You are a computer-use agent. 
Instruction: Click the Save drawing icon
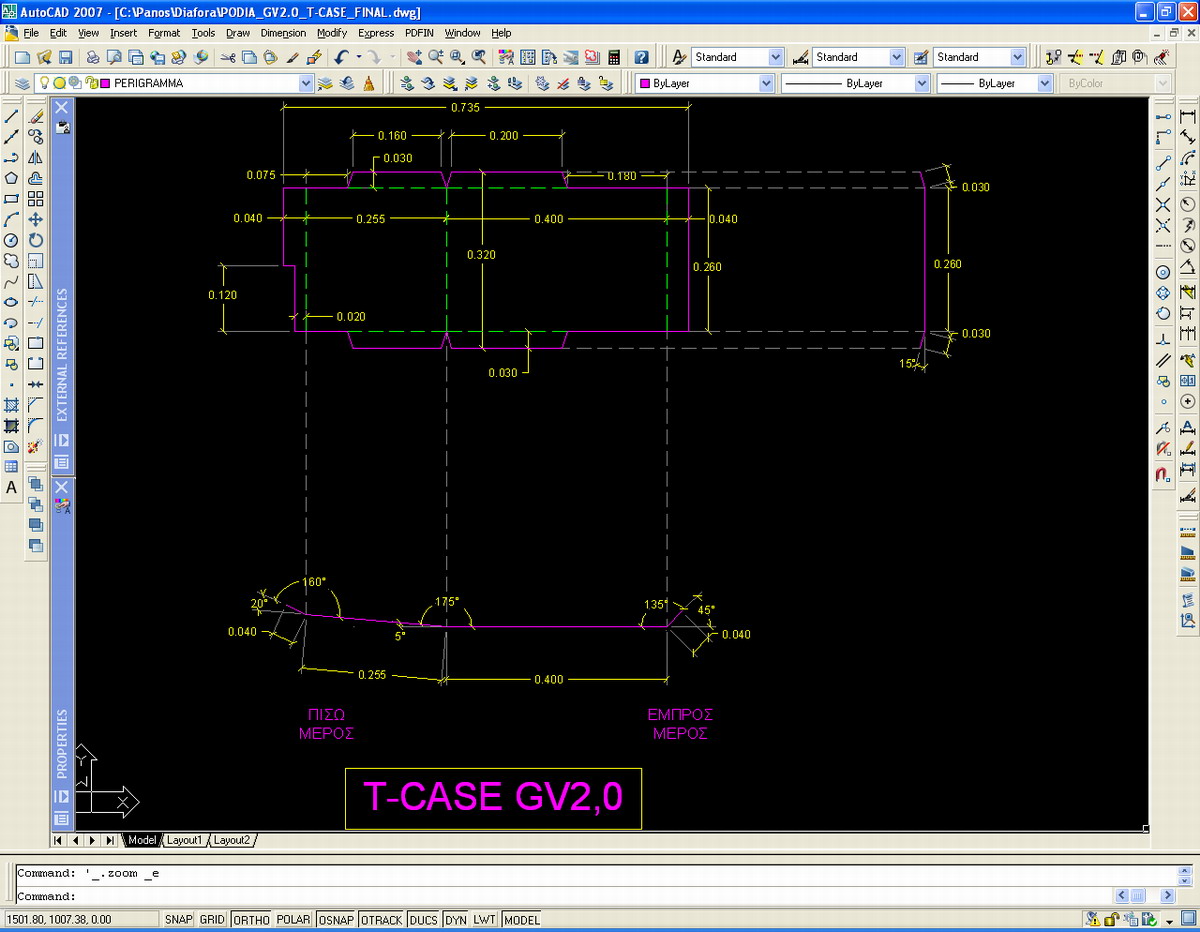(65, 57)
